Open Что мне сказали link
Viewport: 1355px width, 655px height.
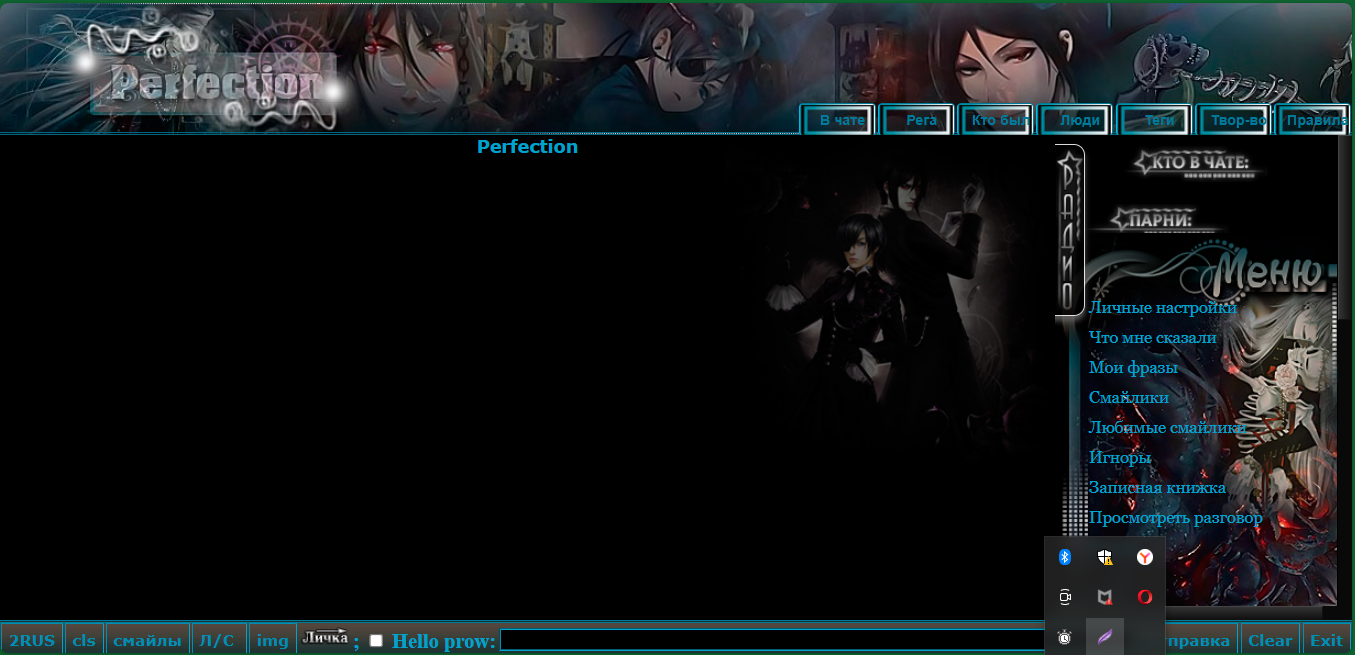coord(1153,338)
